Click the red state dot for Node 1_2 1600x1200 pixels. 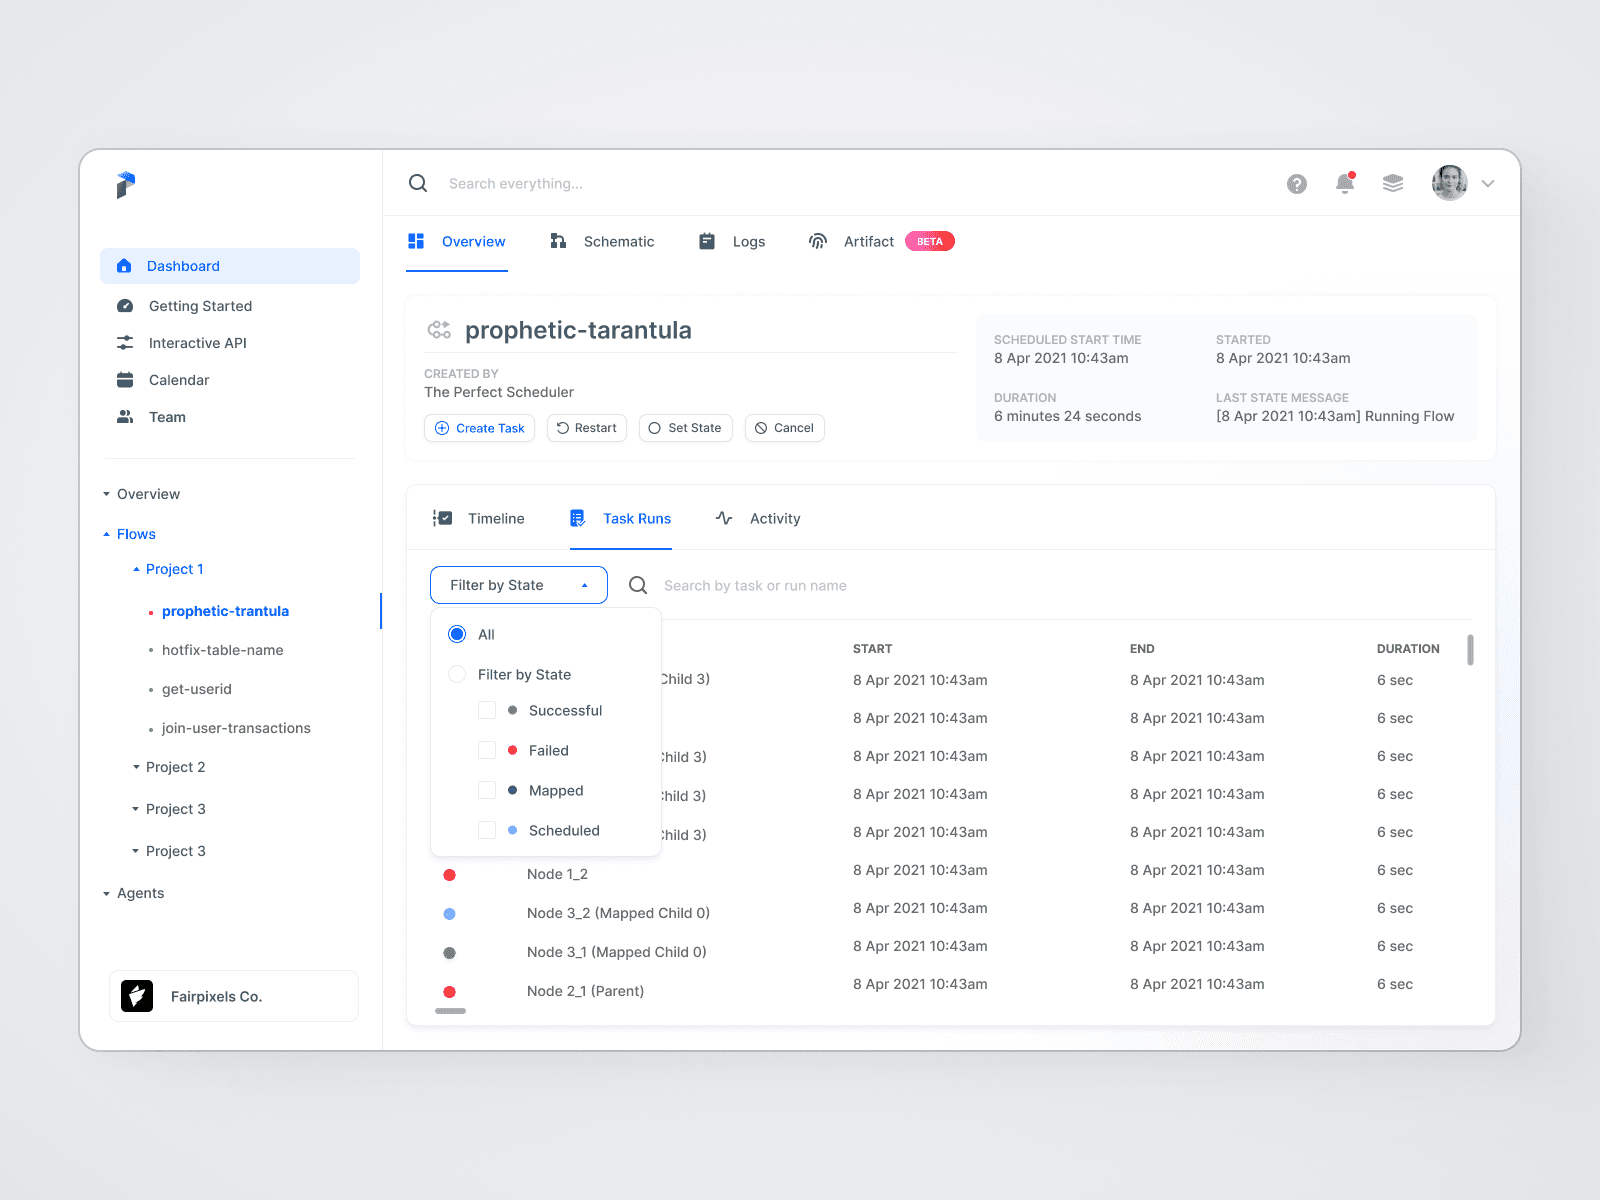[450, 875]
